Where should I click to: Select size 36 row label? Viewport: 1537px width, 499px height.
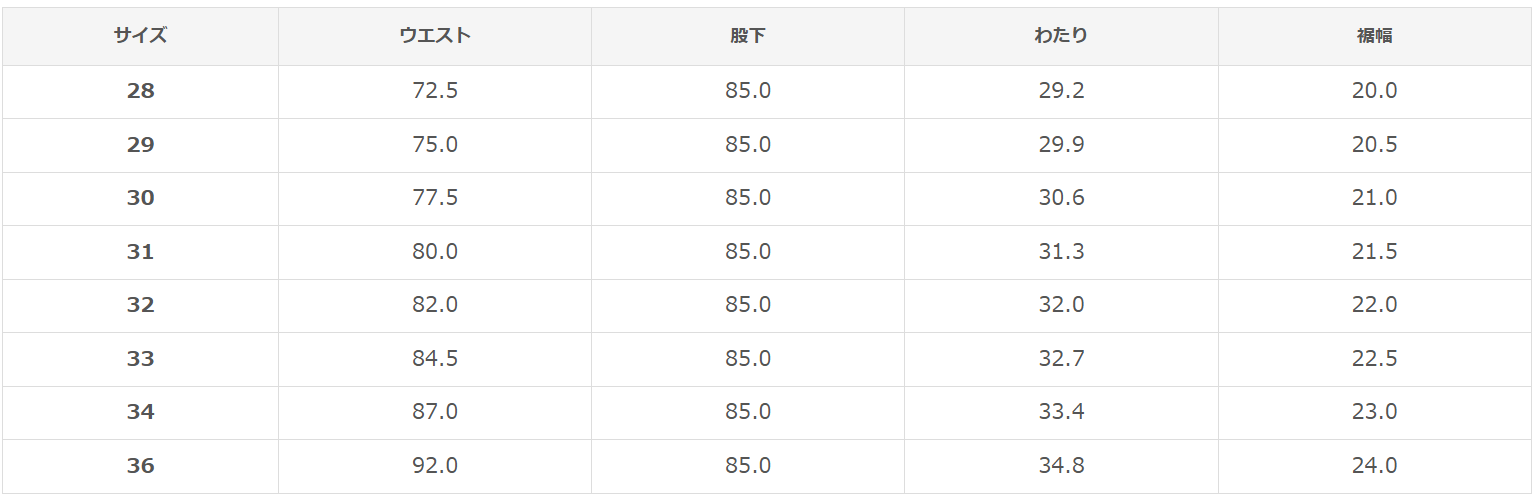click(x=140, y=465)
